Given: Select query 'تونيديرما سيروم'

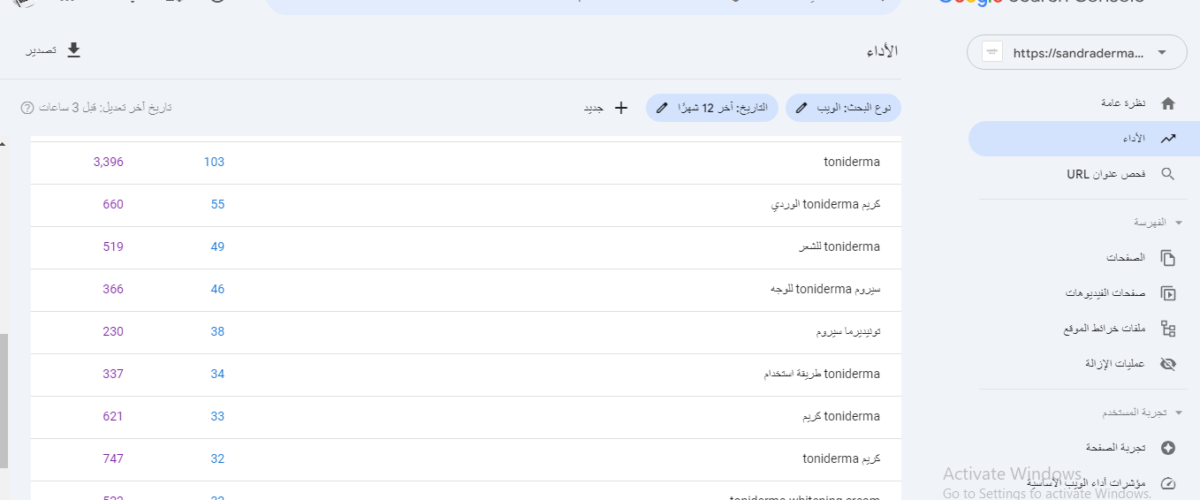Looking at the screenshot, I should [466, 332].
